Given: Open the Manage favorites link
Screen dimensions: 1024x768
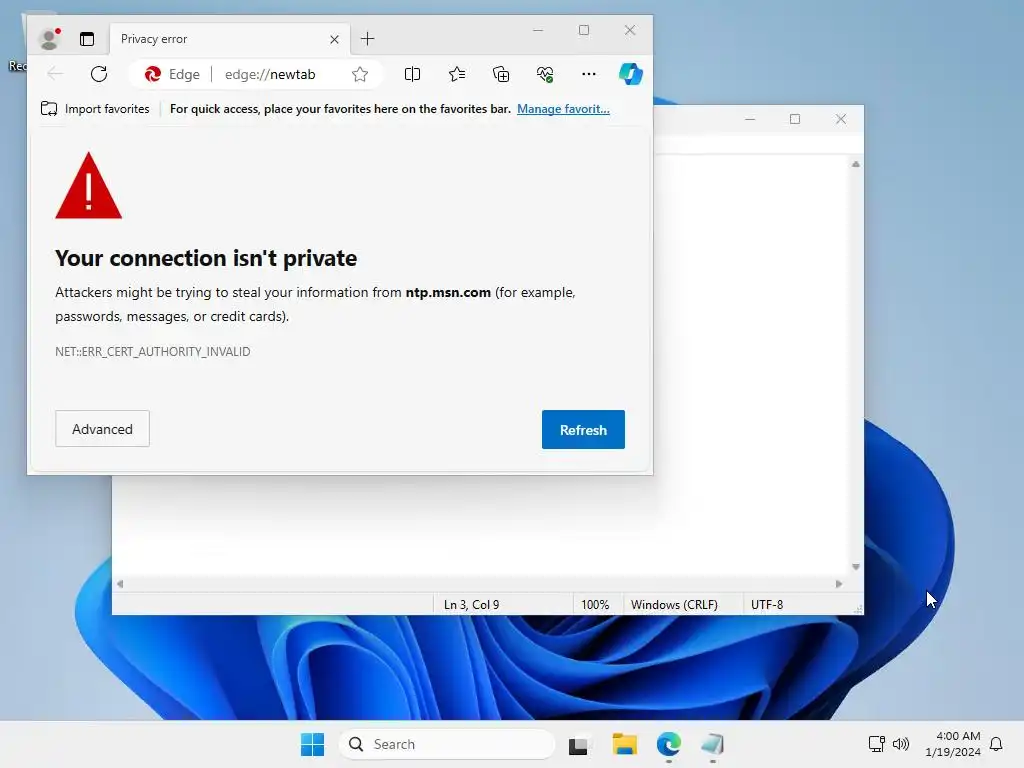Looking at the screenshot, I should tap(563, 109).
